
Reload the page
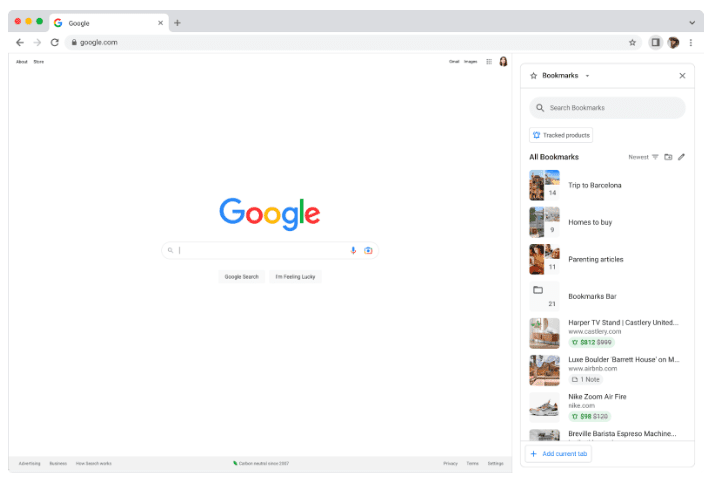[x=54, y=42]
